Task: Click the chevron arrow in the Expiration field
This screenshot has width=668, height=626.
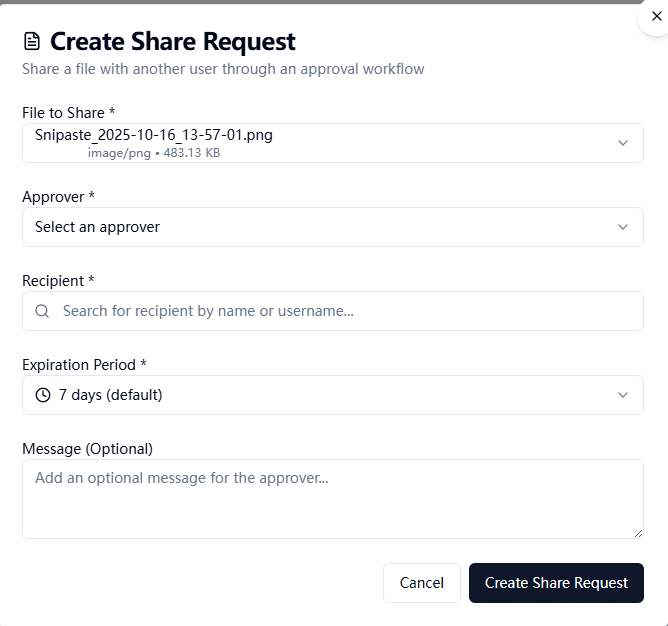Action: click(623, 395)
